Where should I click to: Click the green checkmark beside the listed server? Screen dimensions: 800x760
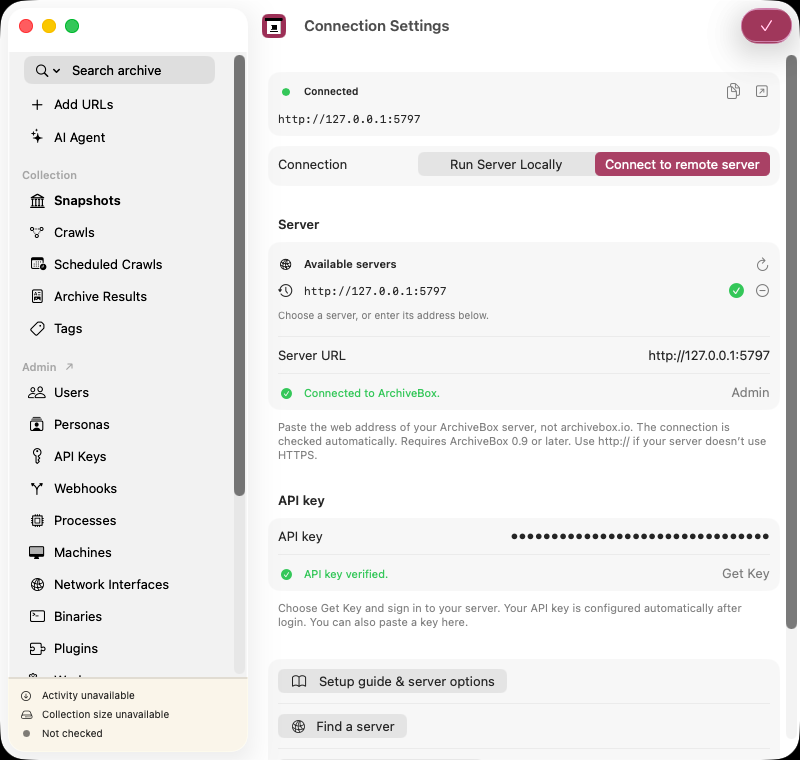click(x=736, y=291)
